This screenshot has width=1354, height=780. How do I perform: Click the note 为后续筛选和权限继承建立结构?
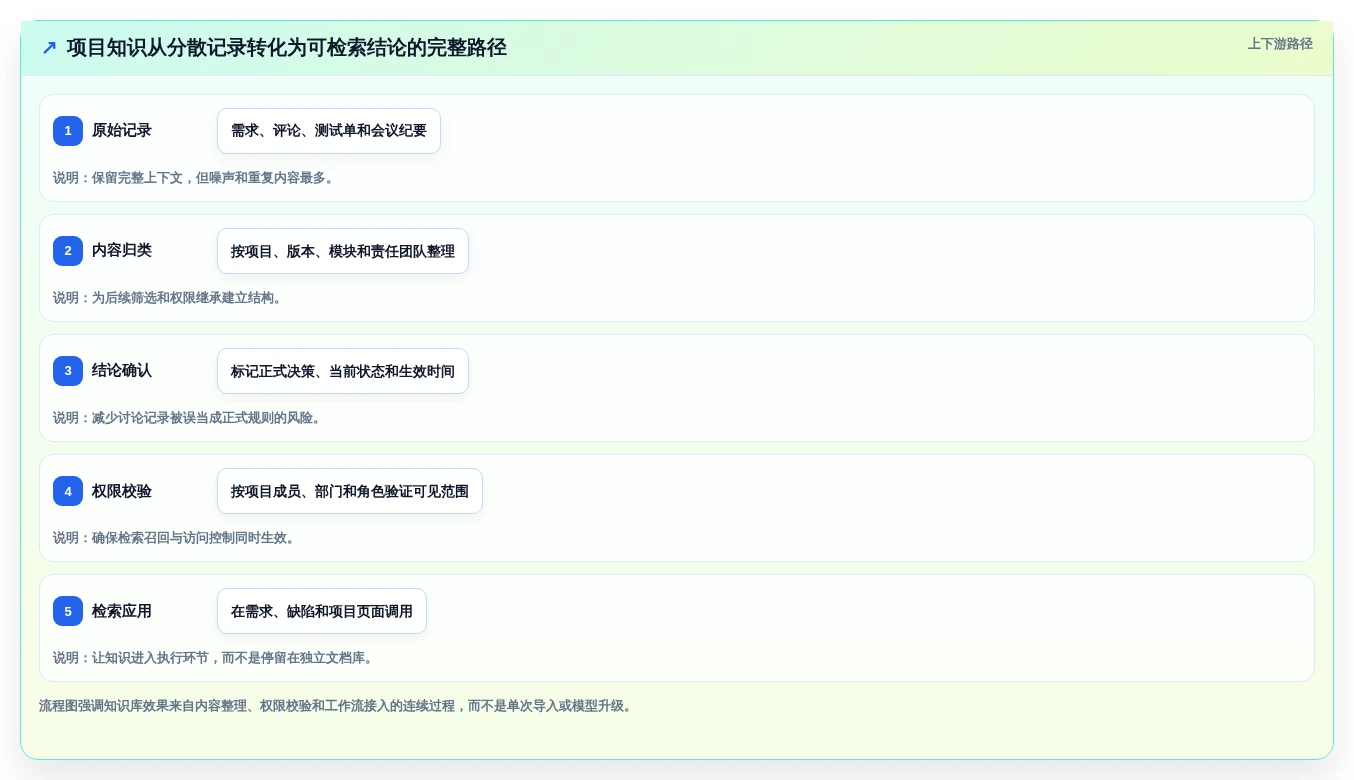(169, 298)
